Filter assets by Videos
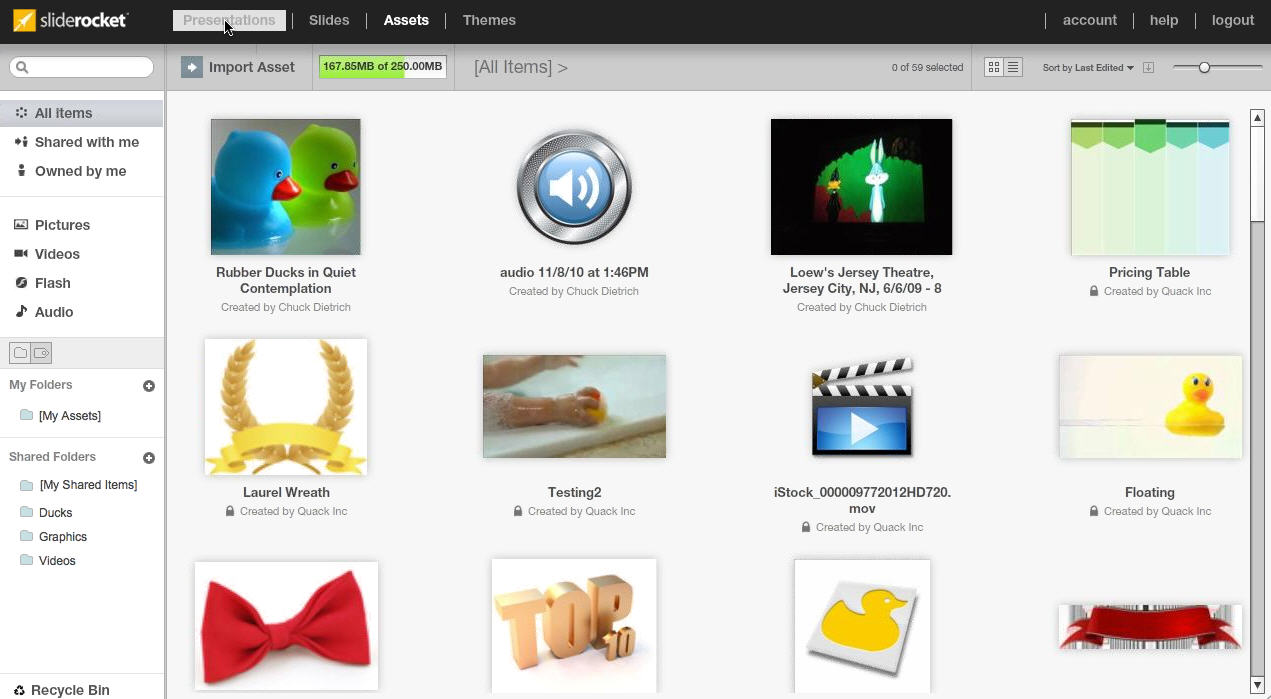Screen dimensions: 1271x699 pyautogui.click(x=57, y=254)
